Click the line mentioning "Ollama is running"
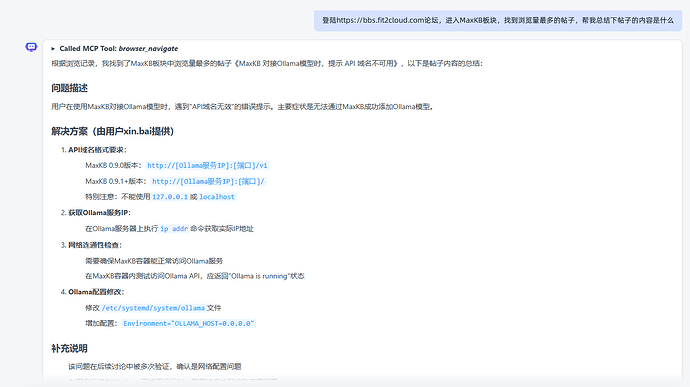The width and height of the screenshot is (690, 387). [x=195, y=276]
